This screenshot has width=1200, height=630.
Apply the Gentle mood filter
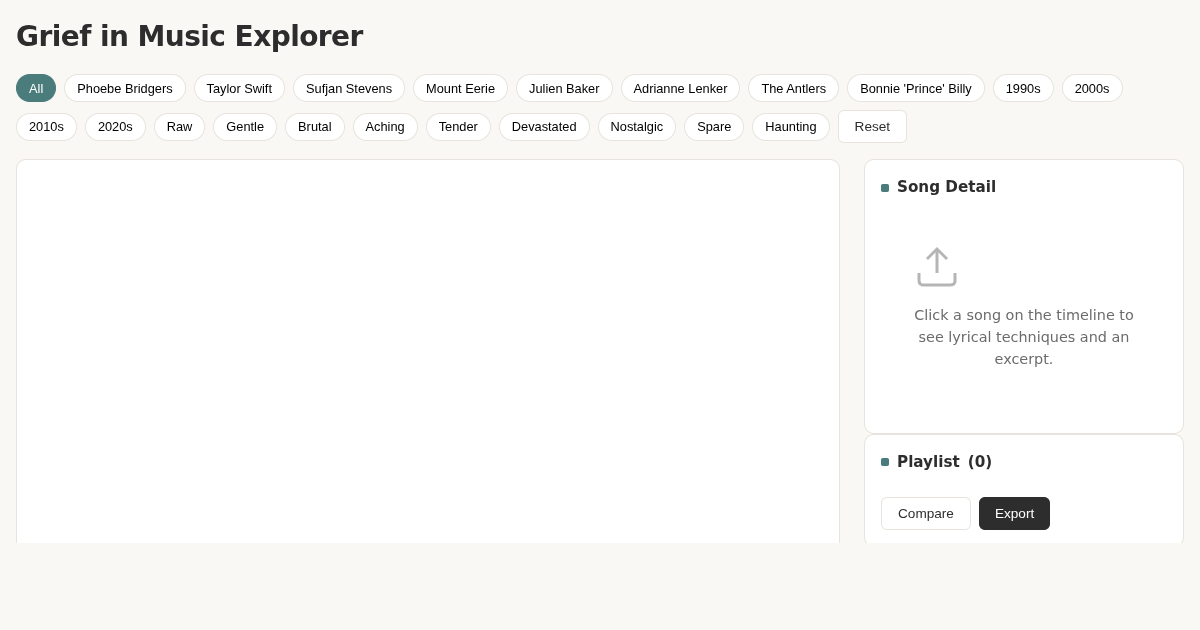[245, 127]
